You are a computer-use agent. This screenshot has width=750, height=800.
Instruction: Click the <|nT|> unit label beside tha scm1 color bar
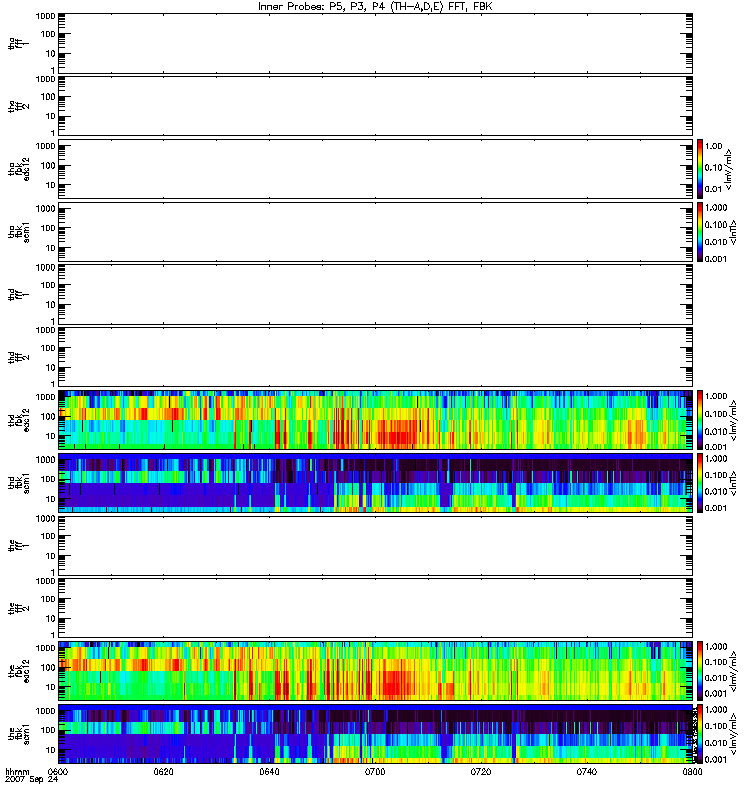[733, 232]
